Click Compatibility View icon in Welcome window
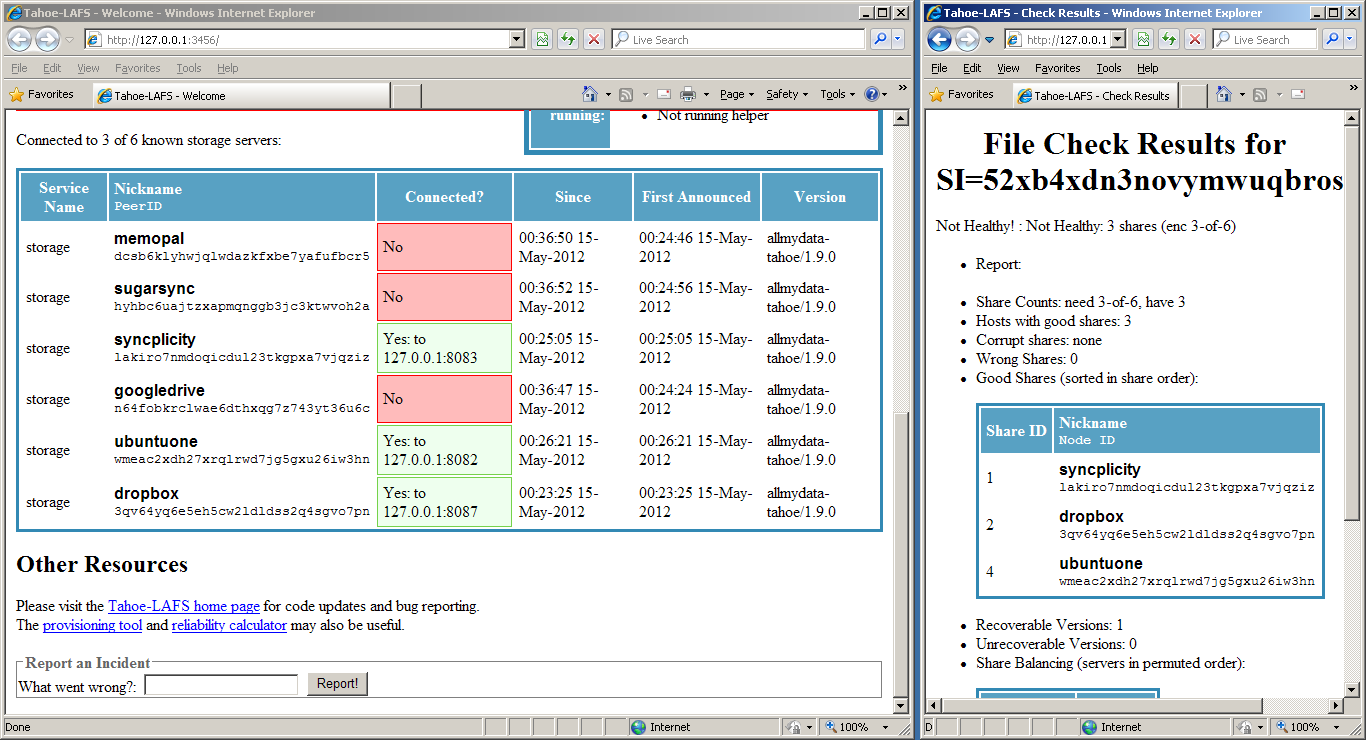Viewport: 1366px width, 740px height. 542,40
